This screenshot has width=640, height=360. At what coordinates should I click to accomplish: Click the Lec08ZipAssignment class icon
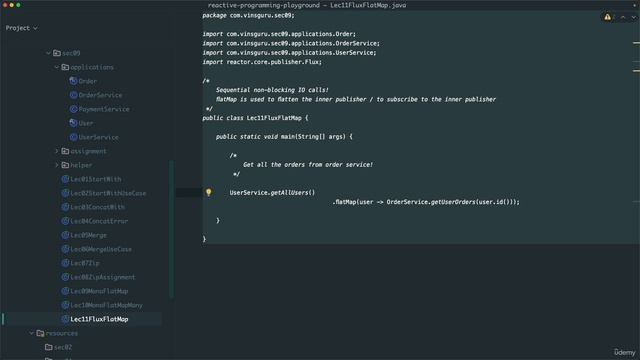point(65,277)
